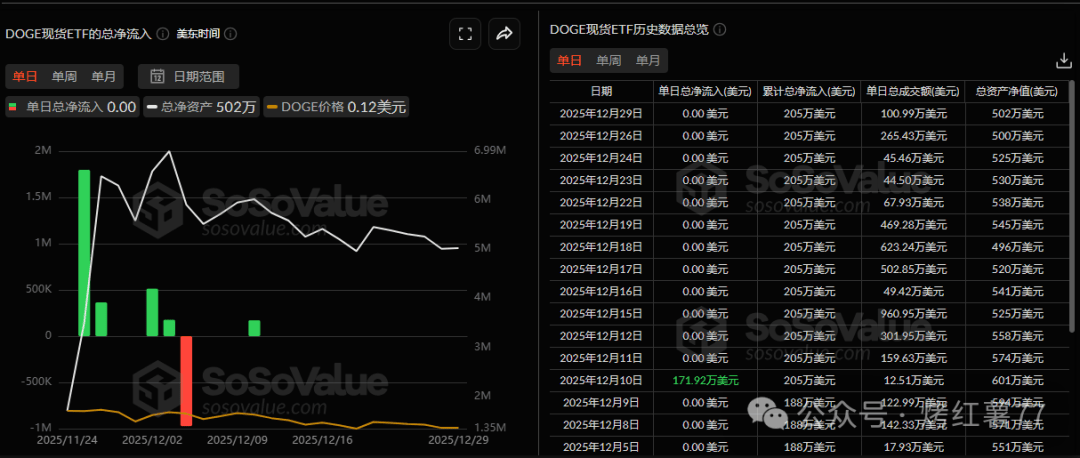Click the fullscreen chart icon

464,33
